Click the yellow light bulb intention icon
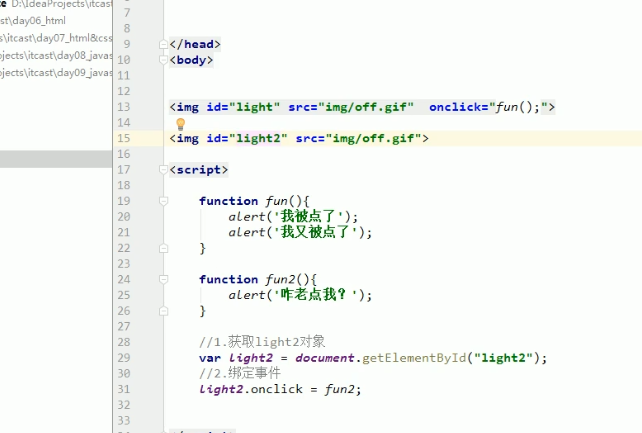This screenshot has width=642, height=433. (x=180, y=123)
